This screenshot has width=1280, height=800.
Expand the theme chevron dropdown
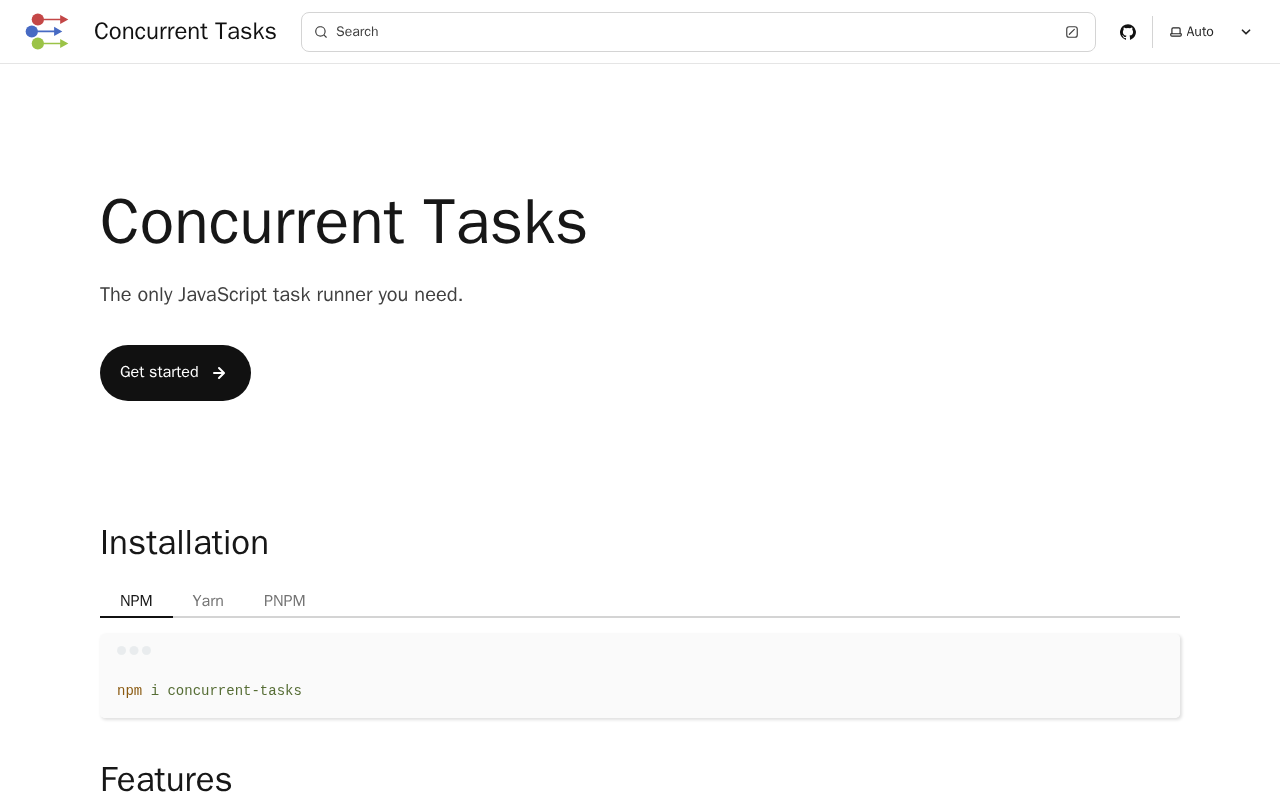(1246, 32)
